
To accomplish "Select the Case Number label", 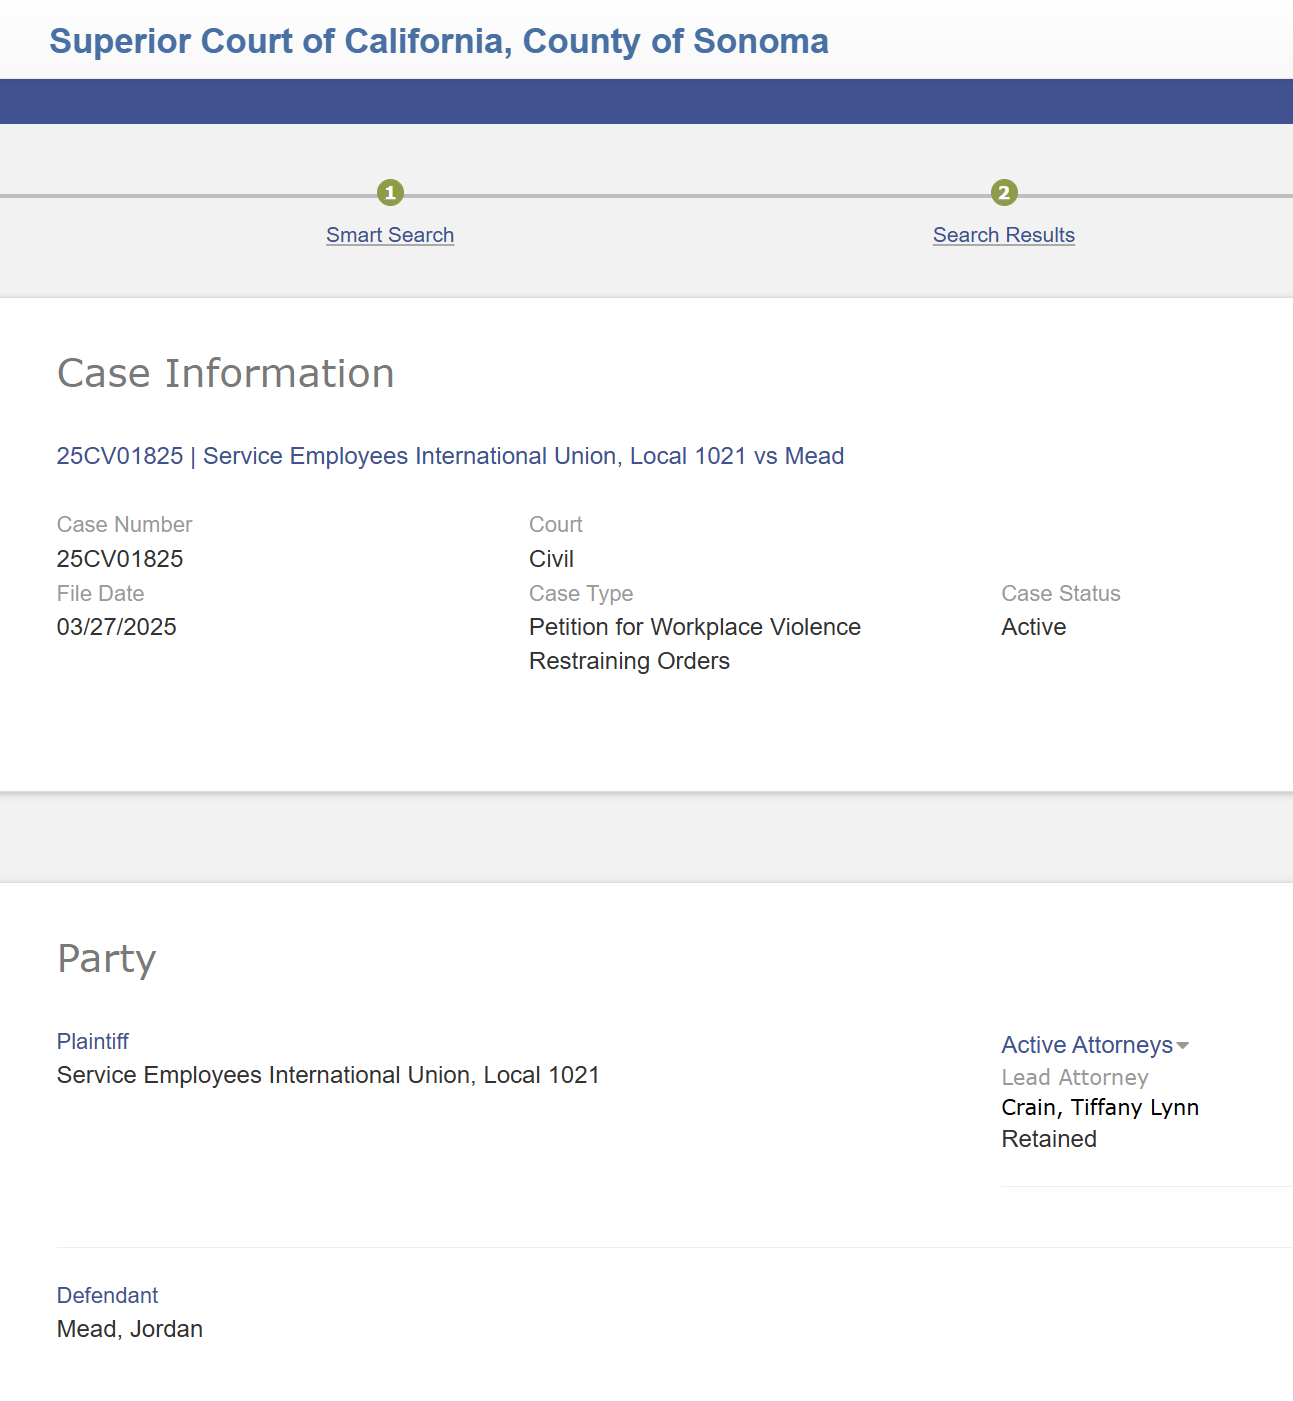I will point(124,525).
